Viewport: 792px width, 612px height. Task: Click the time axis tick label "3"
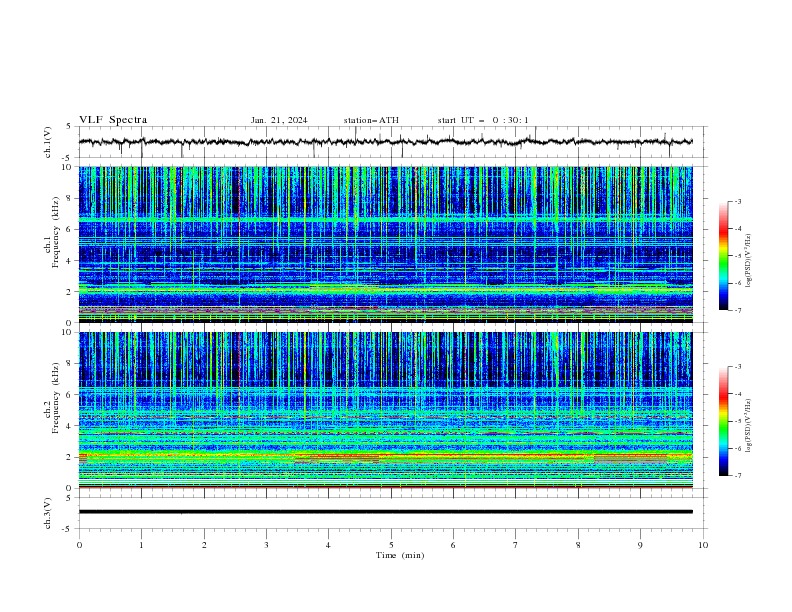coord(266,545)
